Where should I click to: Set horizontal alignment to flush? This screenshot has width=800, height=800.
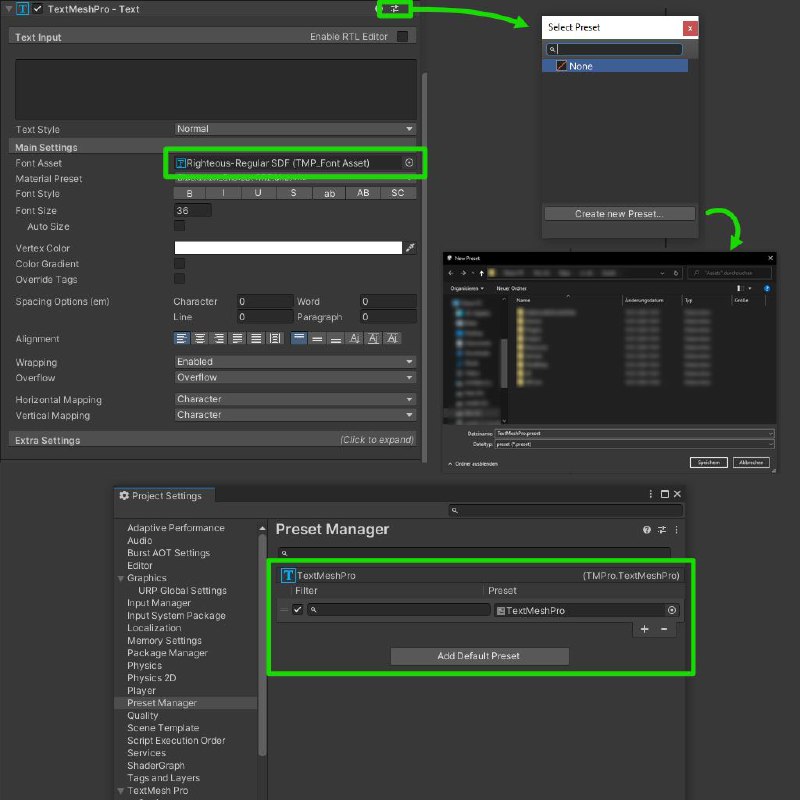click(x=256, y=338)
